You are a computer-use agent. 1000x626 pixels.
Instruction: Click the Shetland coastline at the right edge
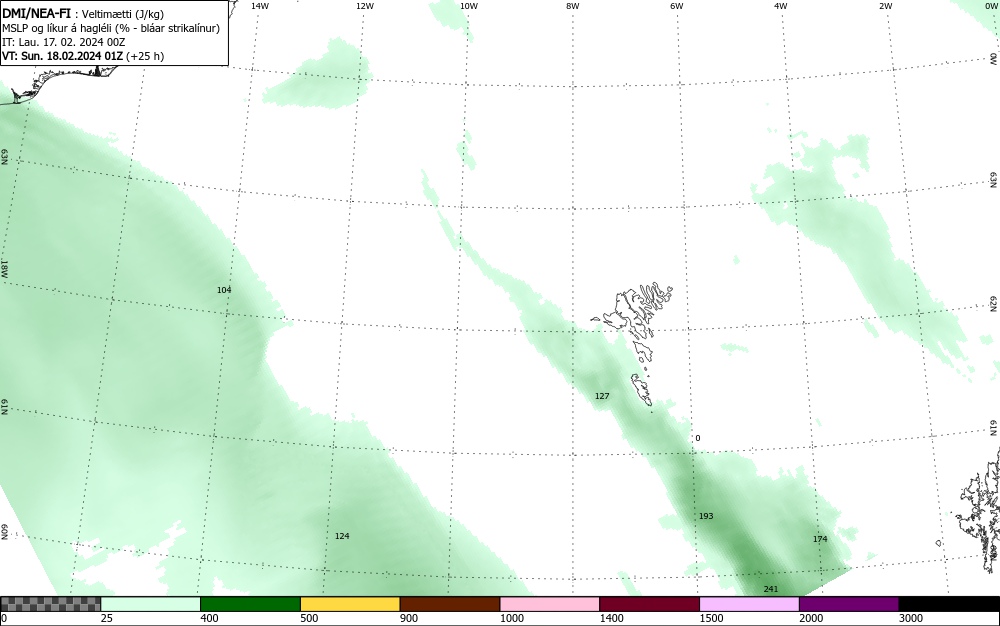[978, 512]
